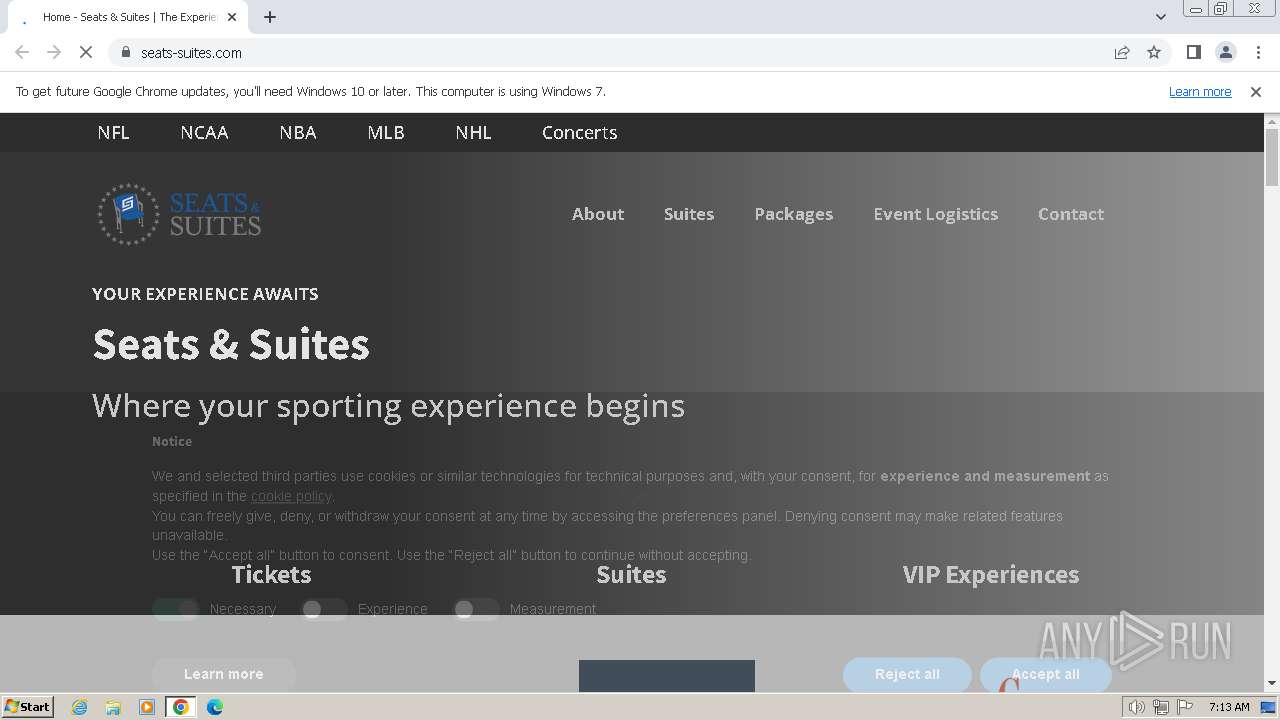Click the show desktop tray icon
1280x720 pixels.
(1268, 707)
